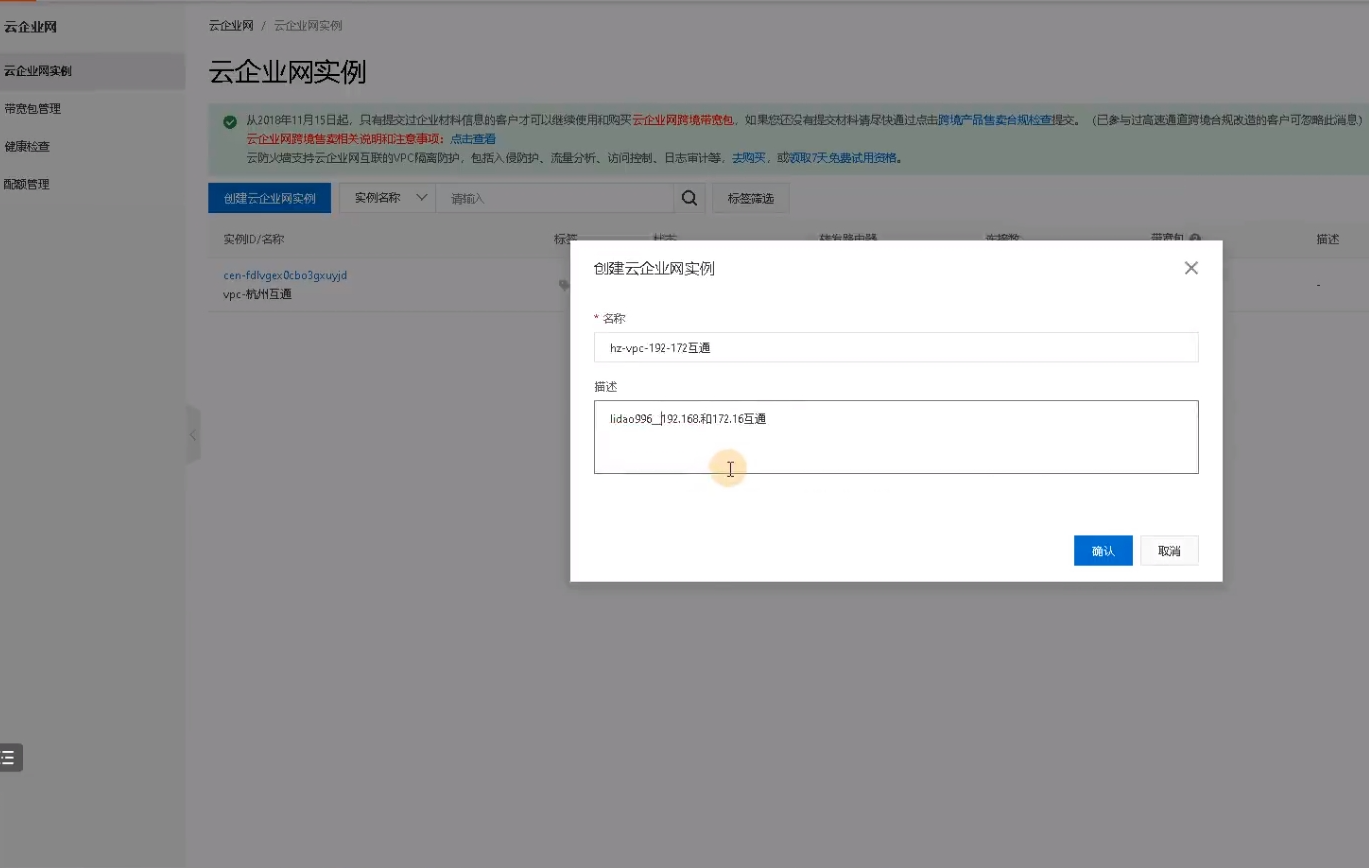Click the tag icon next to the cen instance
Image resolution: width=1369 pixels, height=868 pixels.
tap(565, 285)
